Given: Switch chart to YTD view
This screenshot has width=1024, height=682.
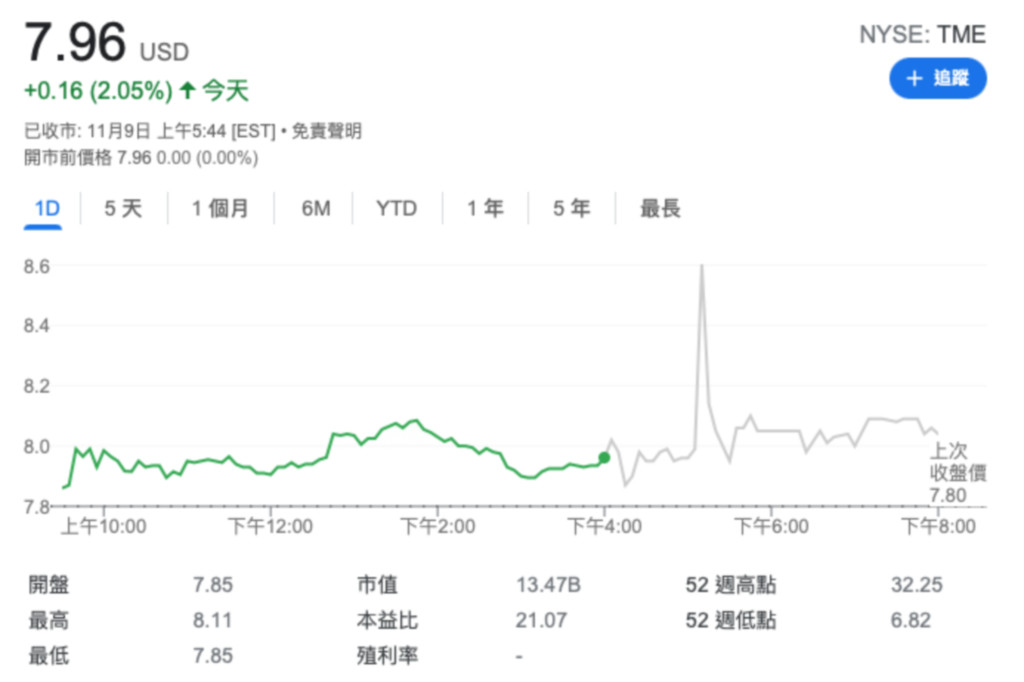Looking at the screenshot, I should click(x=396, y=208).
